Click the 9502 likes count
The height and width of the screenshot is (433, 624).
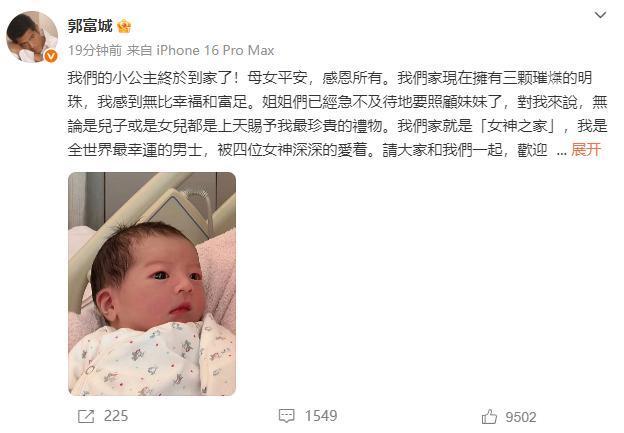coord(521,417)
